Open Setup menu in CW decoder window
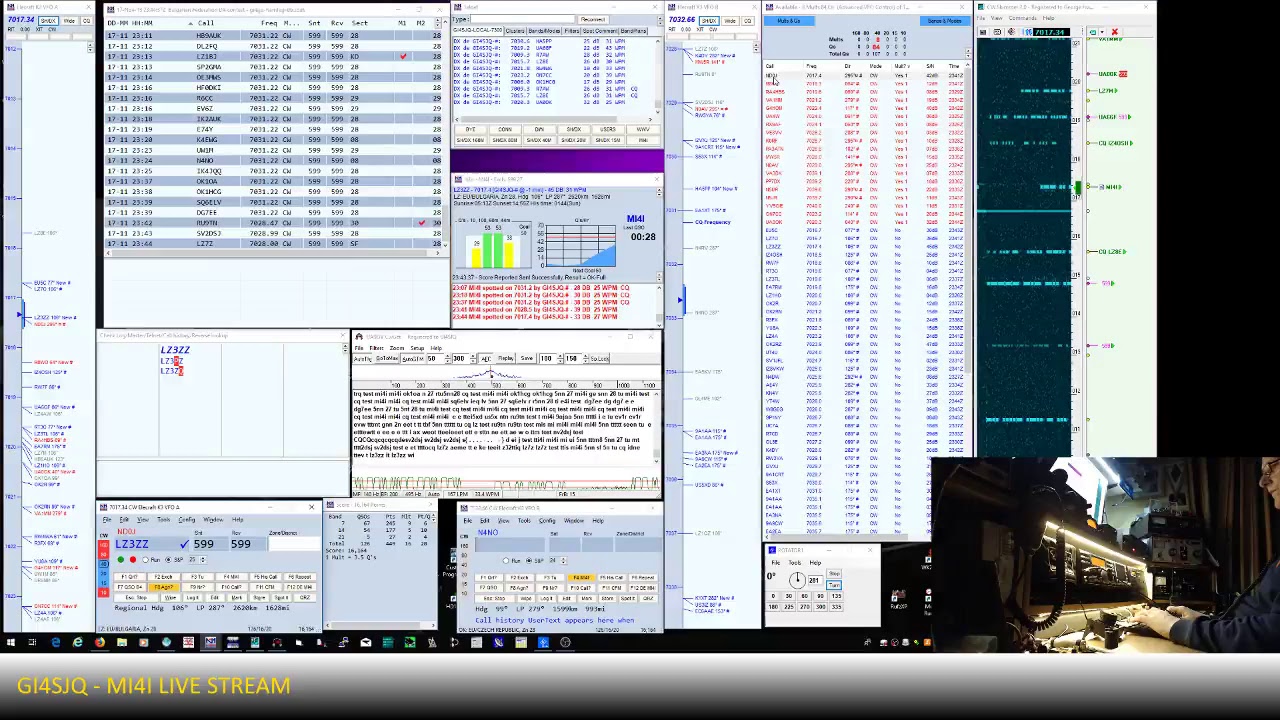The image size is (1280, 720). (x=417, y=348)
